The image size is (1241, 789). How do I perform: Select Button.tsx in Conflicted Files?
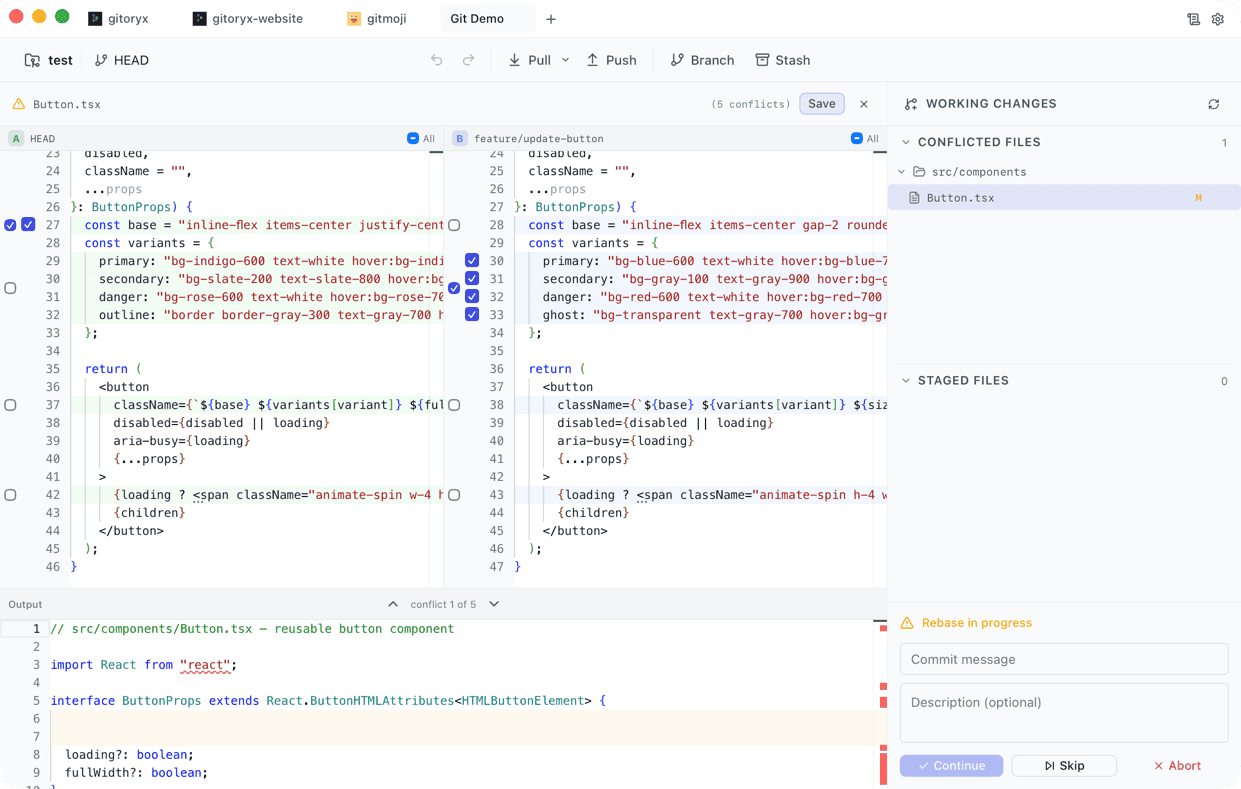pyautogui.click(x=1064, y=198)
